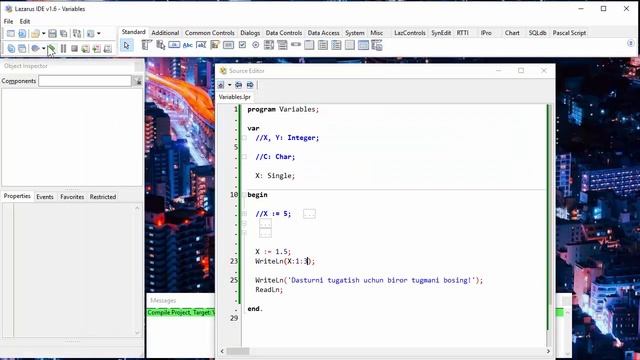Viewport: 640px width, 360px height.
Task: Click the View Units icon
Action: [x=11, y=49]
